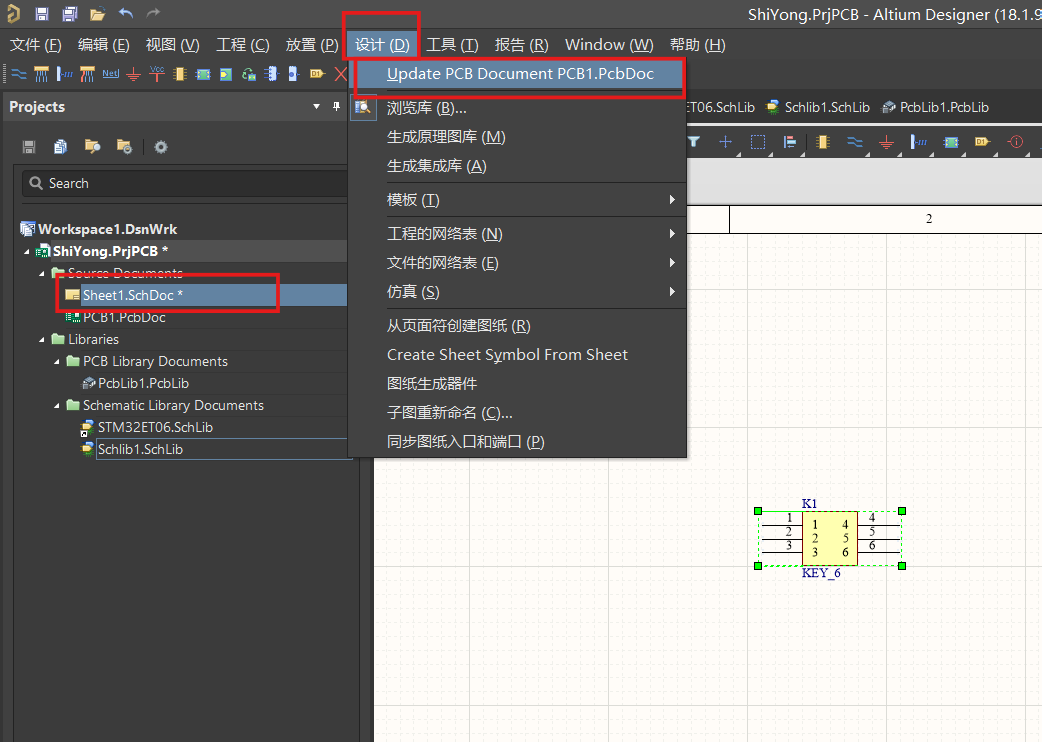Screen dimensions: 1042x742
Task: Open the Projects panel settings gear
Action: pos(160,147)
